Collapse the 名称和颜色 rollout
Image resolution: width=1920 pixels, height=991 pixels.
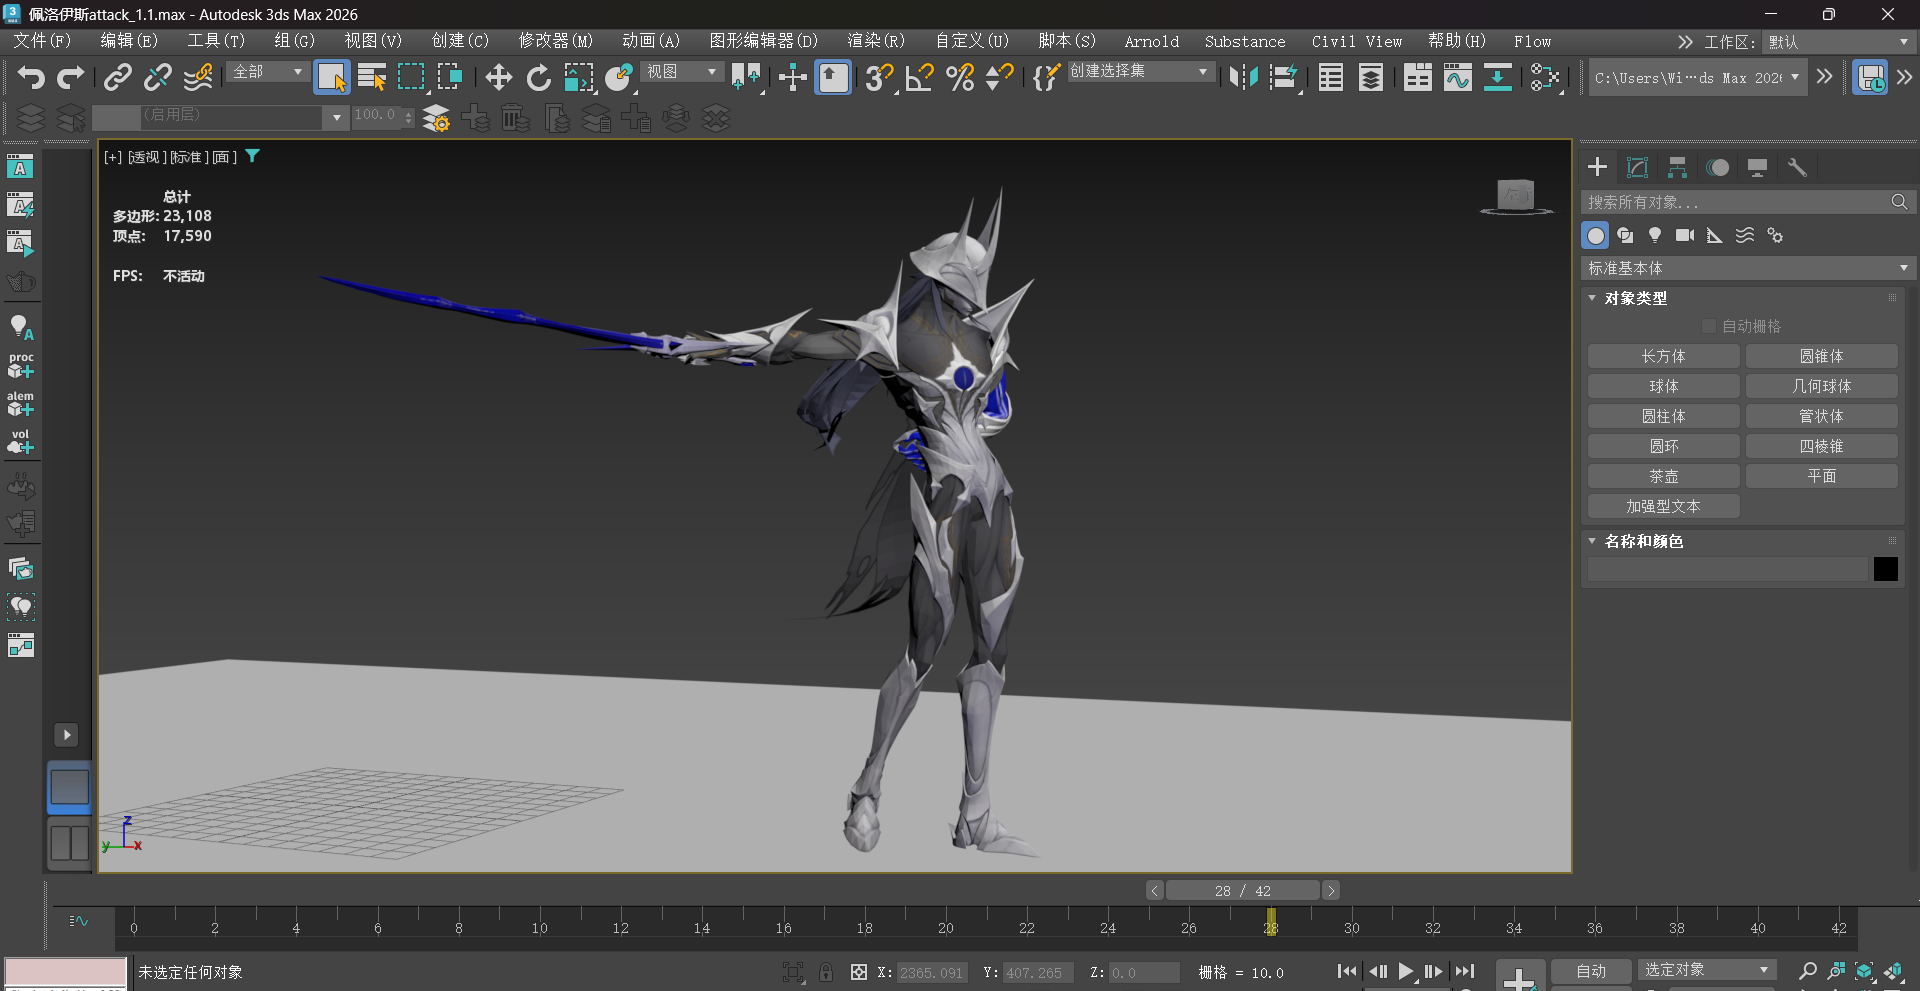point(1644,541)
